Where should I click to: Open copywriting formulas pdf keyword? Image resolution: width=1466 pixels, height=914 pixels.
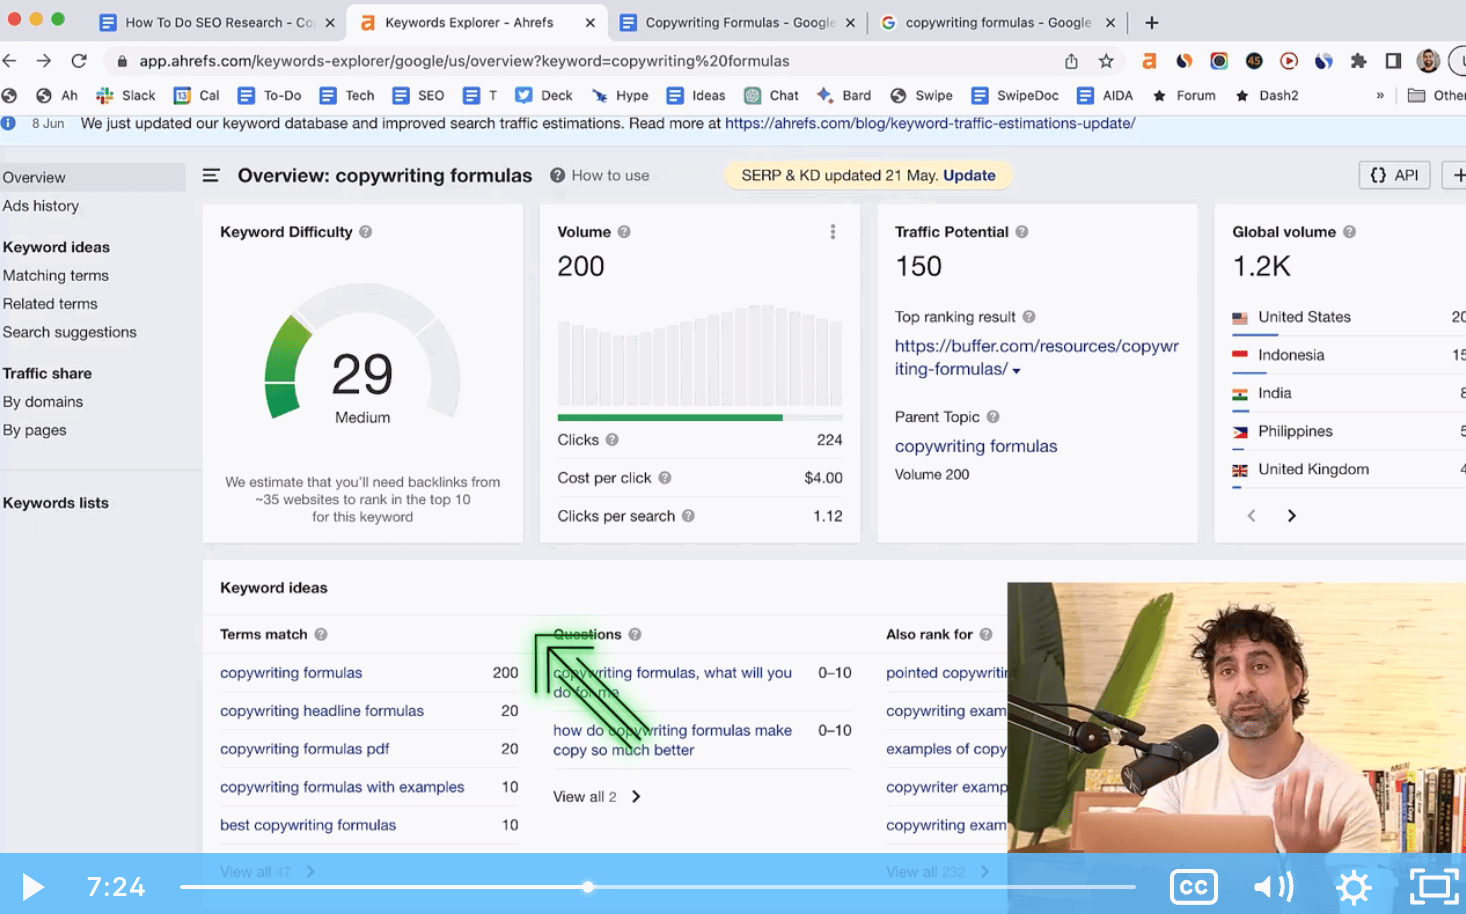pyautogui.click(x=305, y=749)
